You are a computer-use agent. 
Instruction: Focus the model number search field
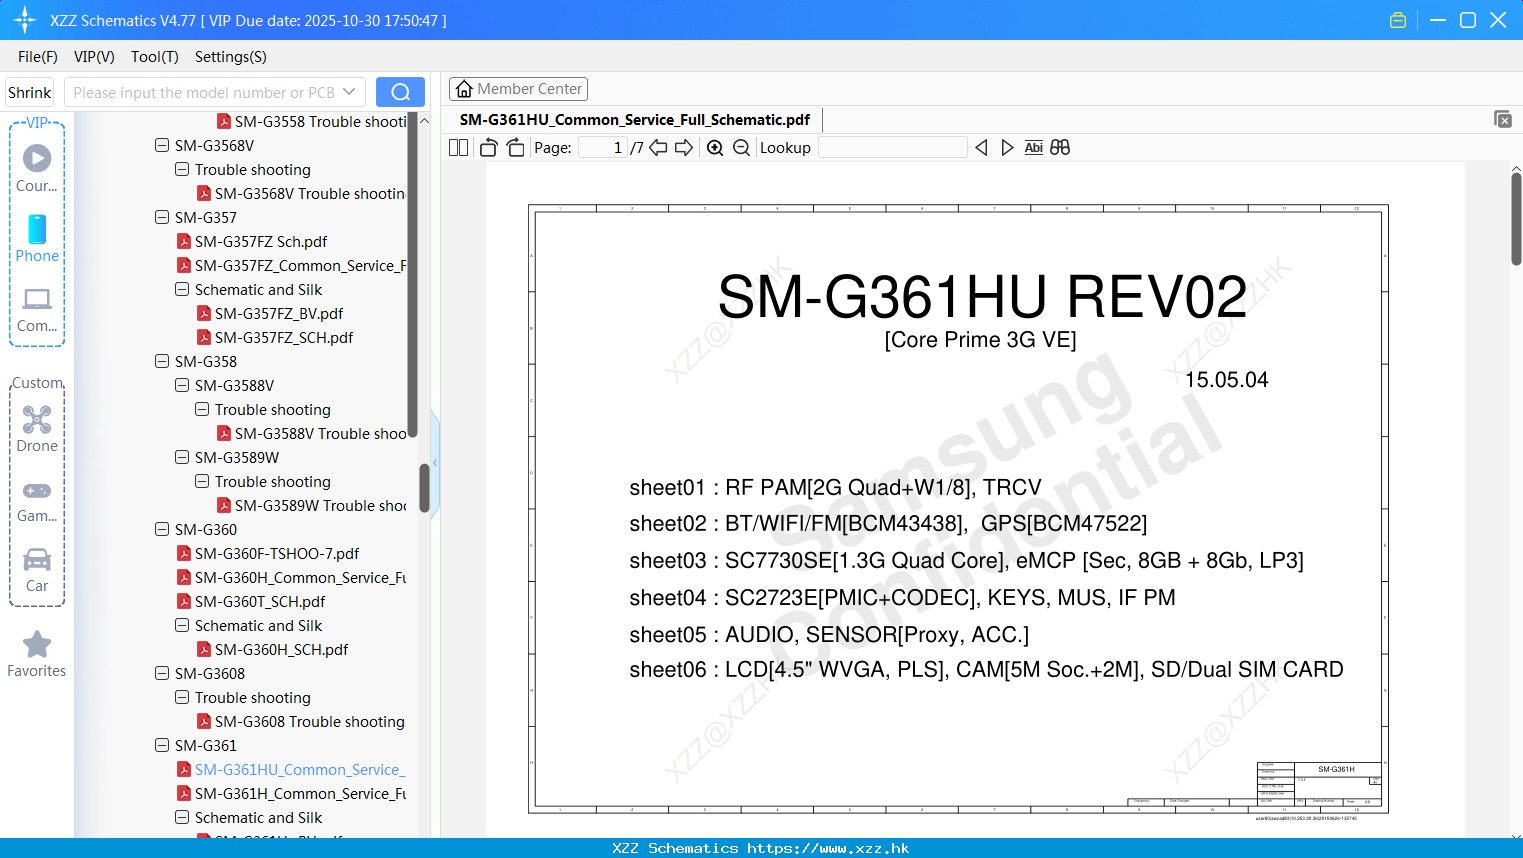point(204,92)
